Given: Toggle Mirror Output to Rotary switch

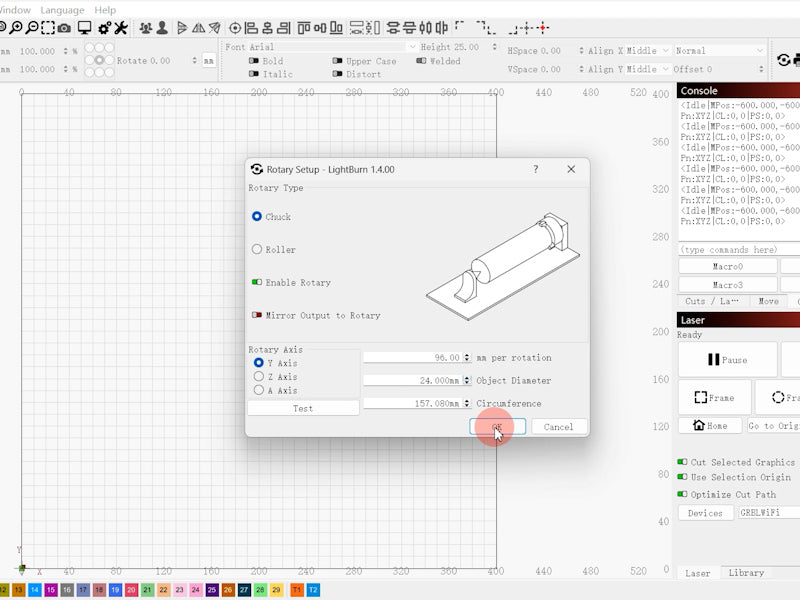Looking at the screenshot, I should pos(257,315).
